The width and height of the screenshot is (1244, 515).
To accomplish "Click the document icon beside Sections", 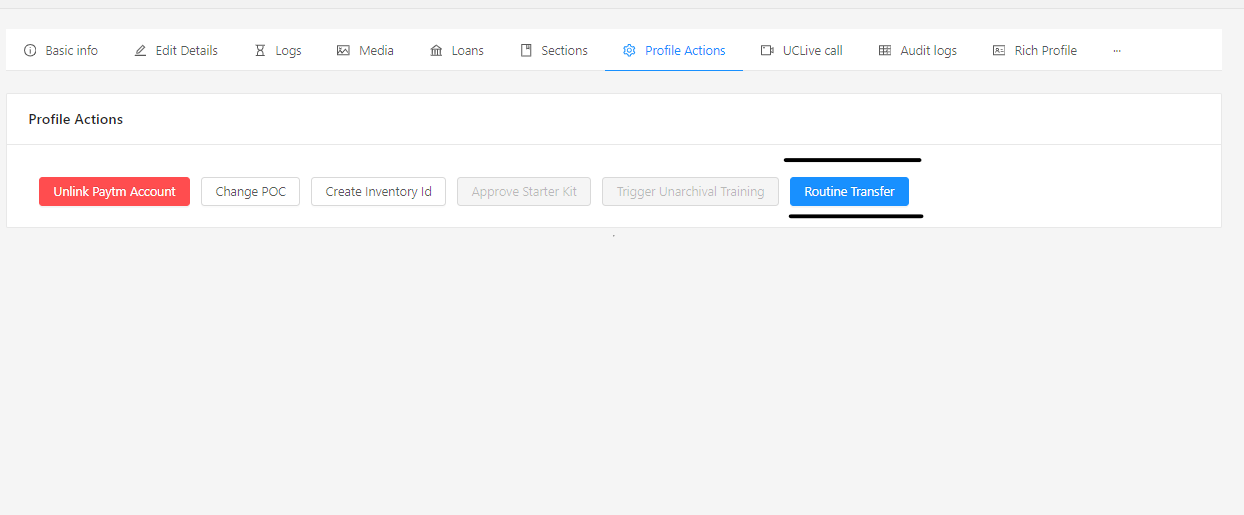I will click(x=526, y=50).
